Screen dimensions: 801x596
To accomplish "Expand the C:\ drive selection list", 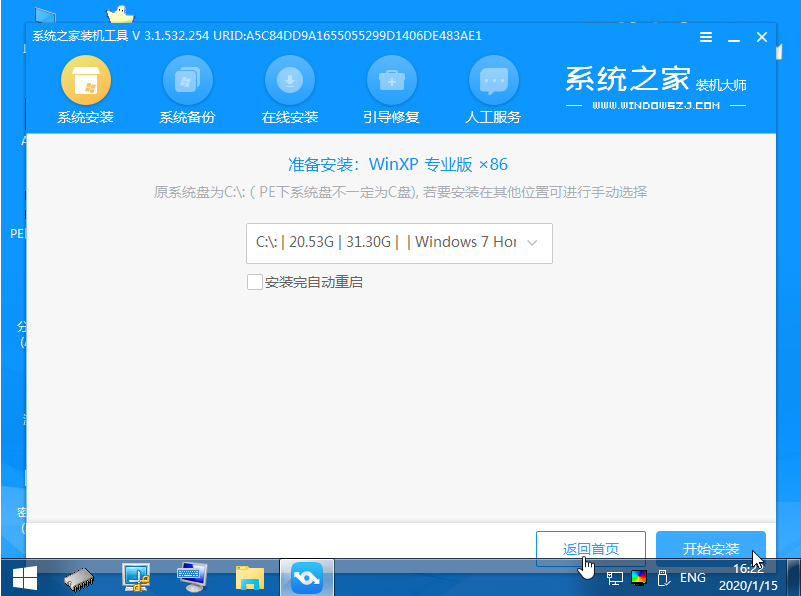I will click(x=399, y=243).
